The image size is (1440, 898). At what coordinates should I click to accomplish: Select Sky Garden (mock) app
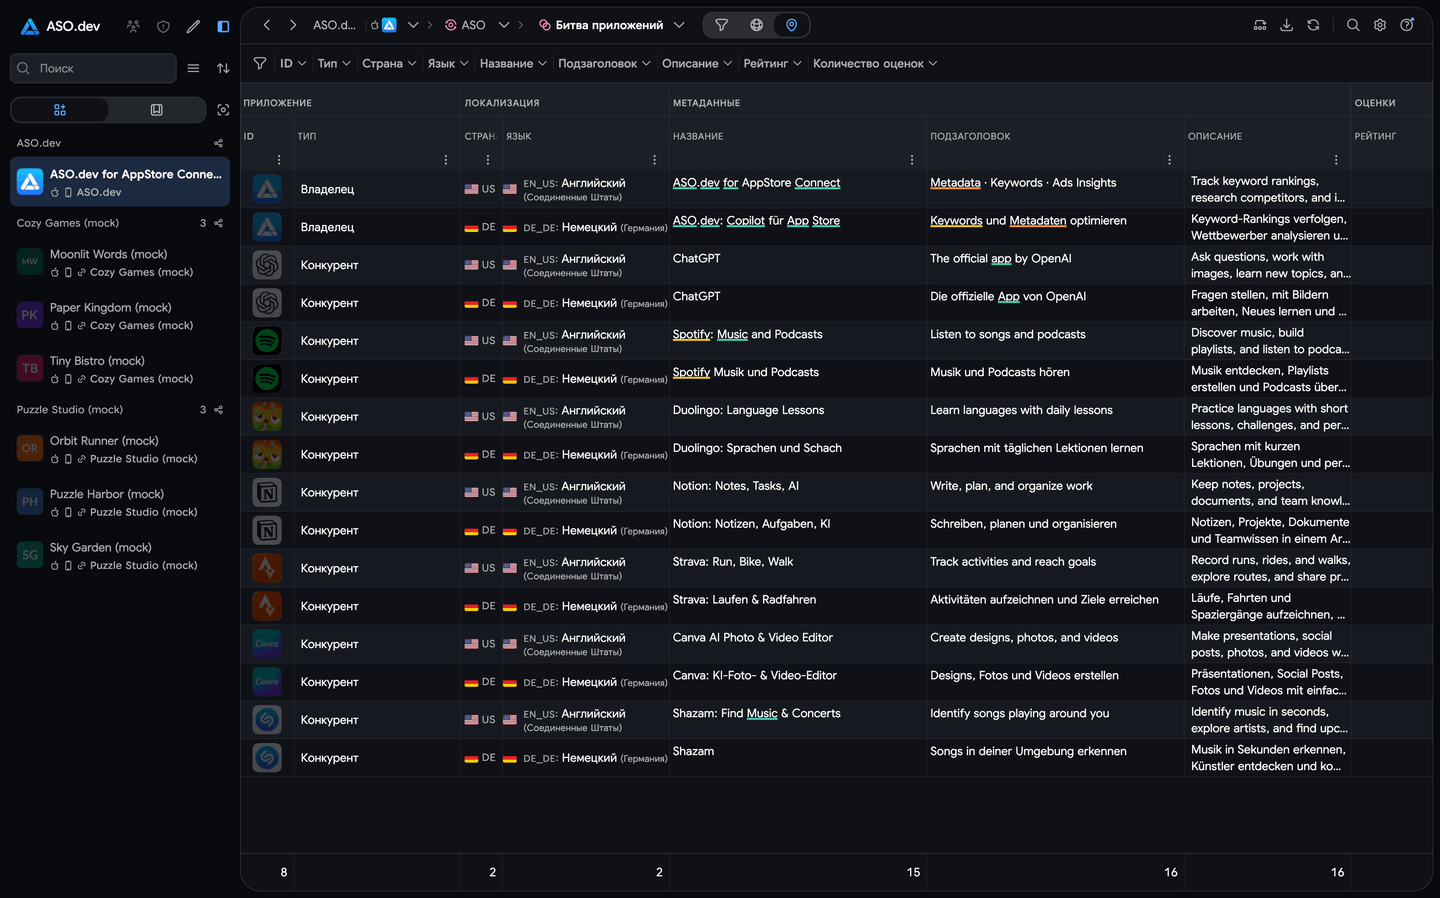tap(120, 556)
